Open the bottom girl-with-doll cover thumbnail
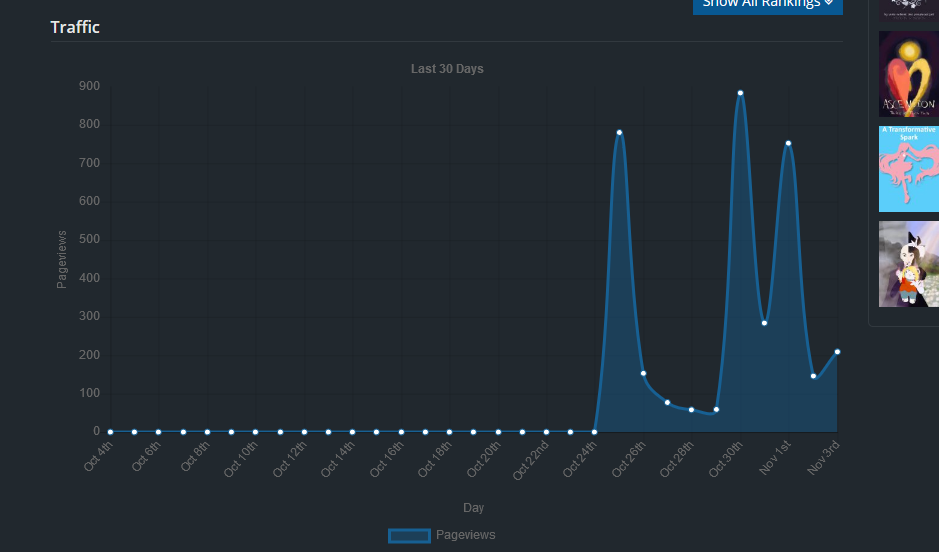The image size is (939, 552). coord(908,264)
